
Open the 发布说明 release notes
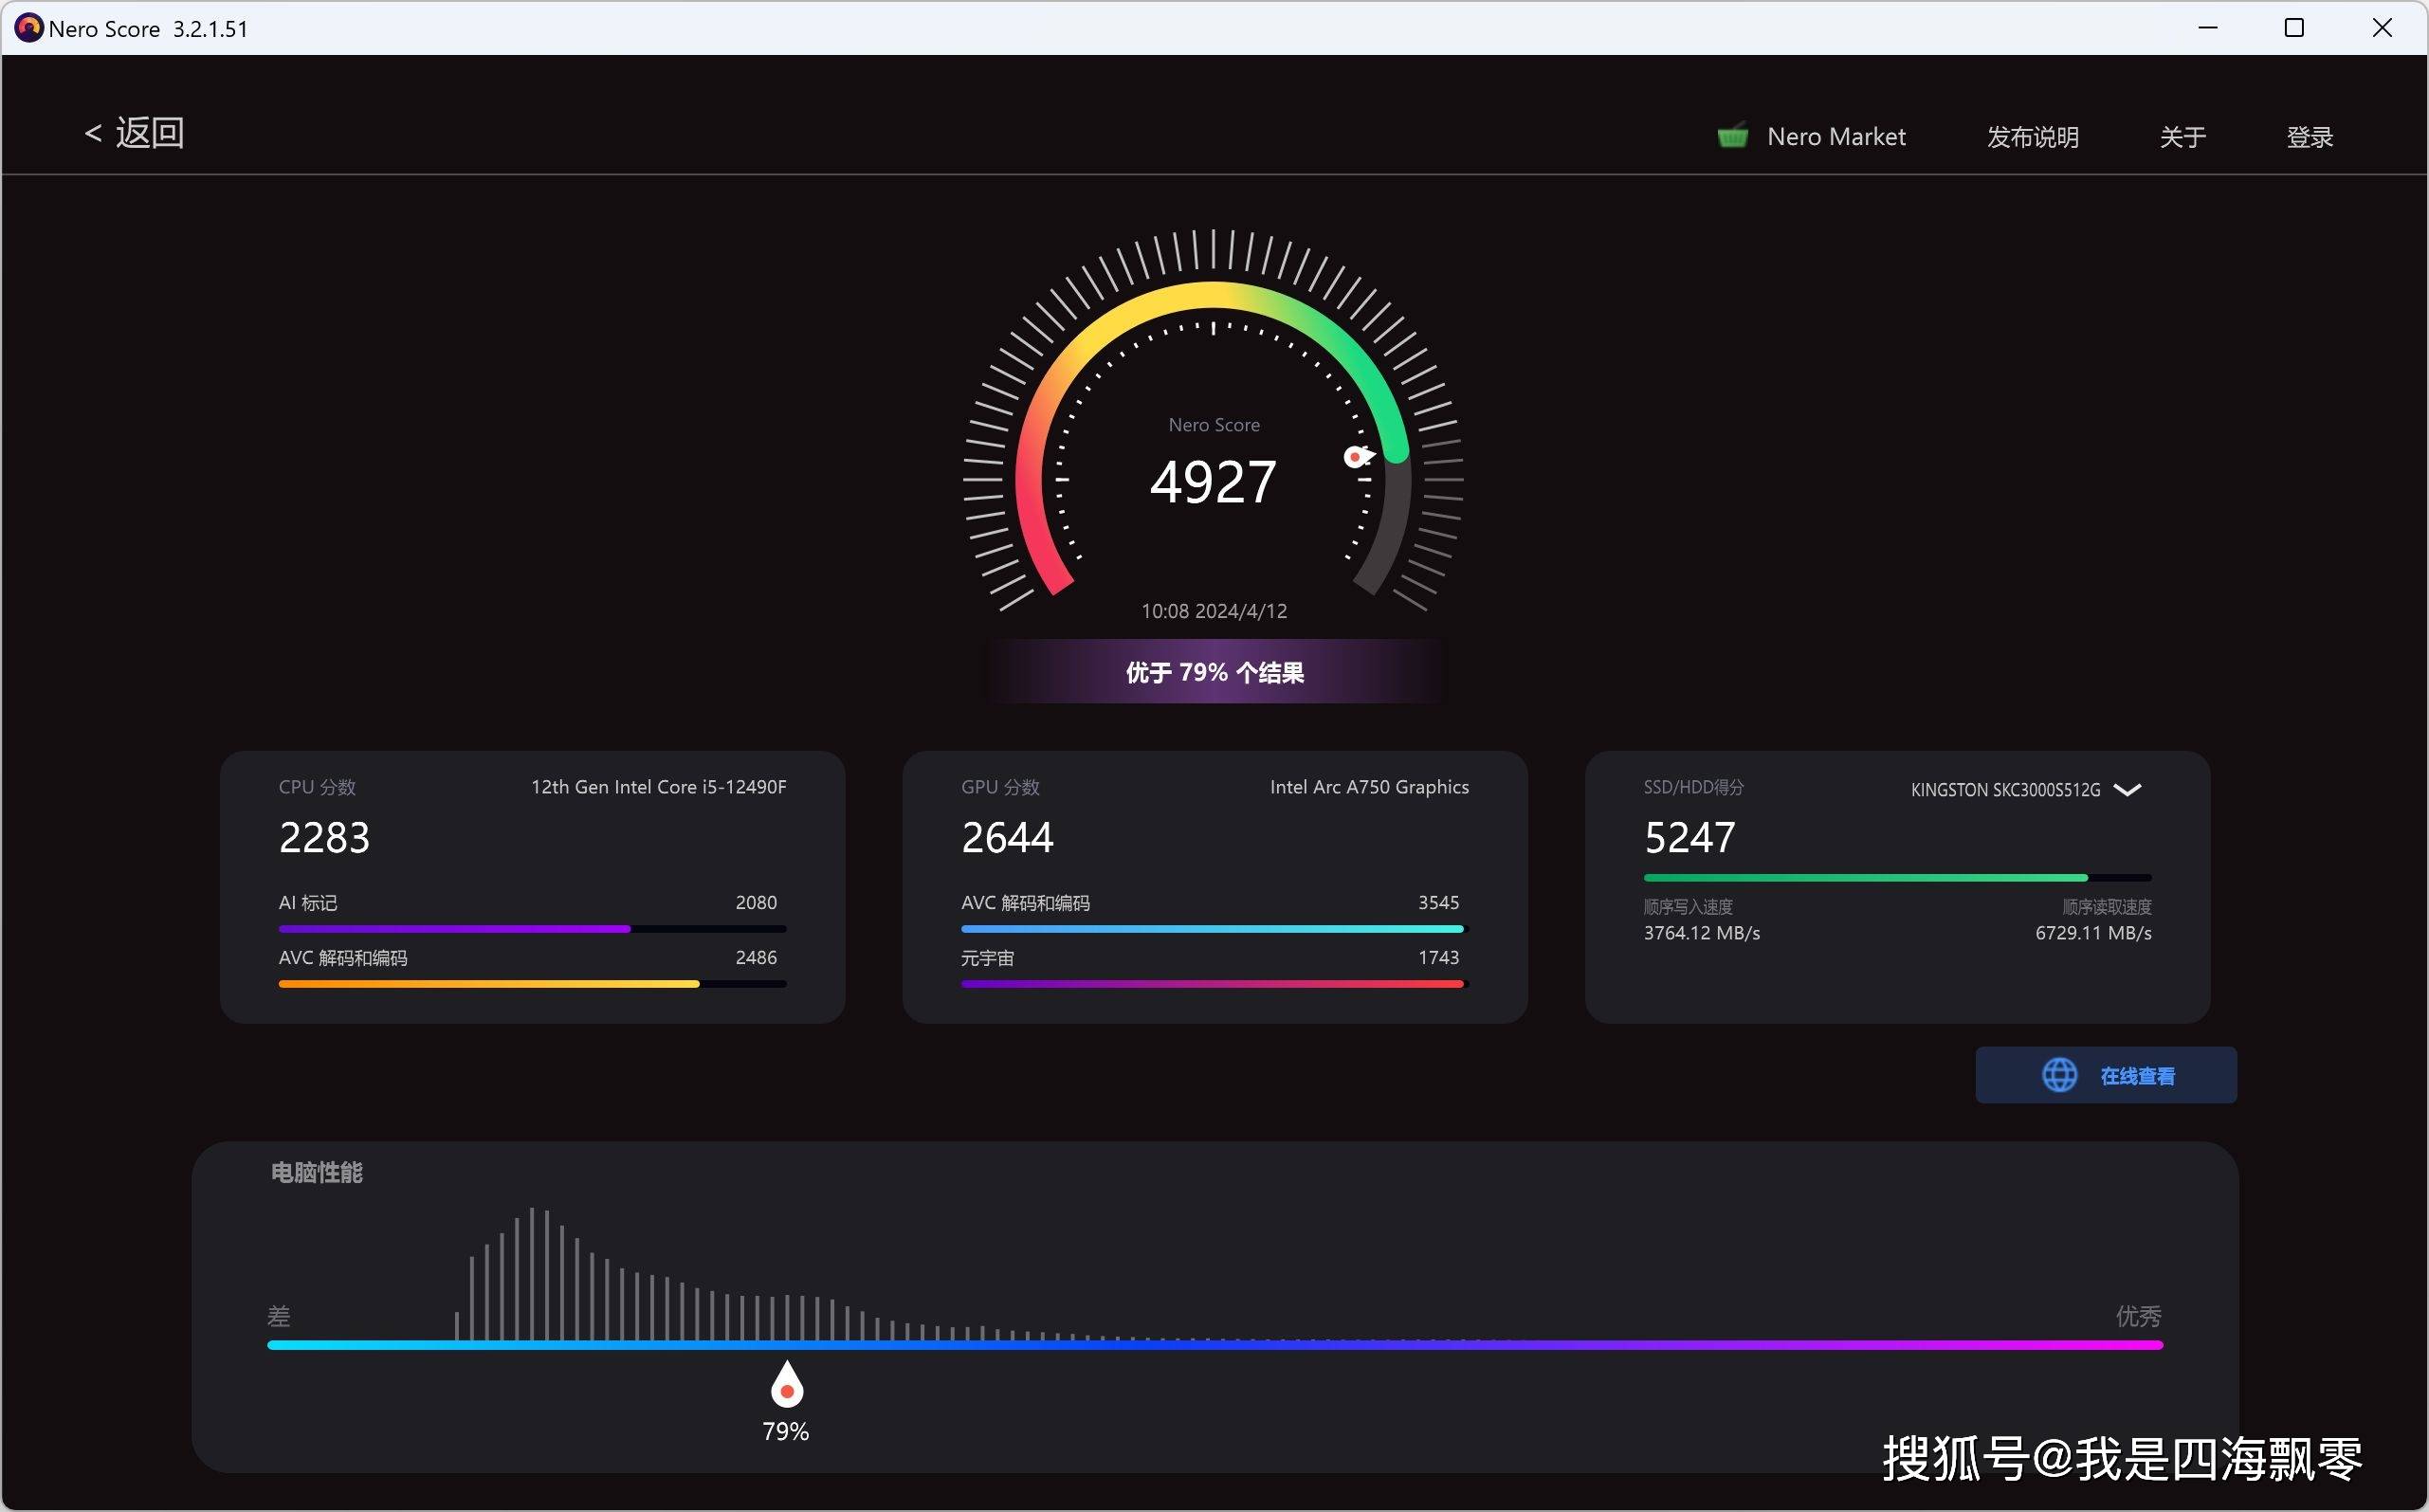pyautogui.click(x=2032, y=137)
